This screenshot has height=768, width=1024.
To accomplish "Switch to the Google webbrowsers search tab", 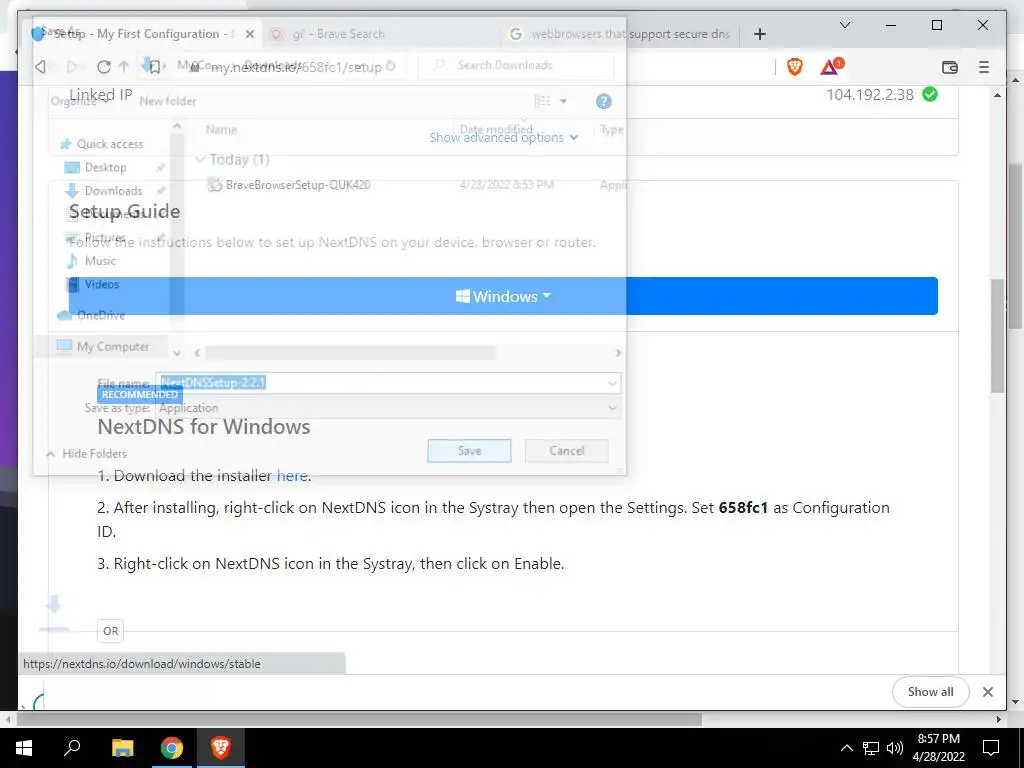I will [x=620, y=34].
